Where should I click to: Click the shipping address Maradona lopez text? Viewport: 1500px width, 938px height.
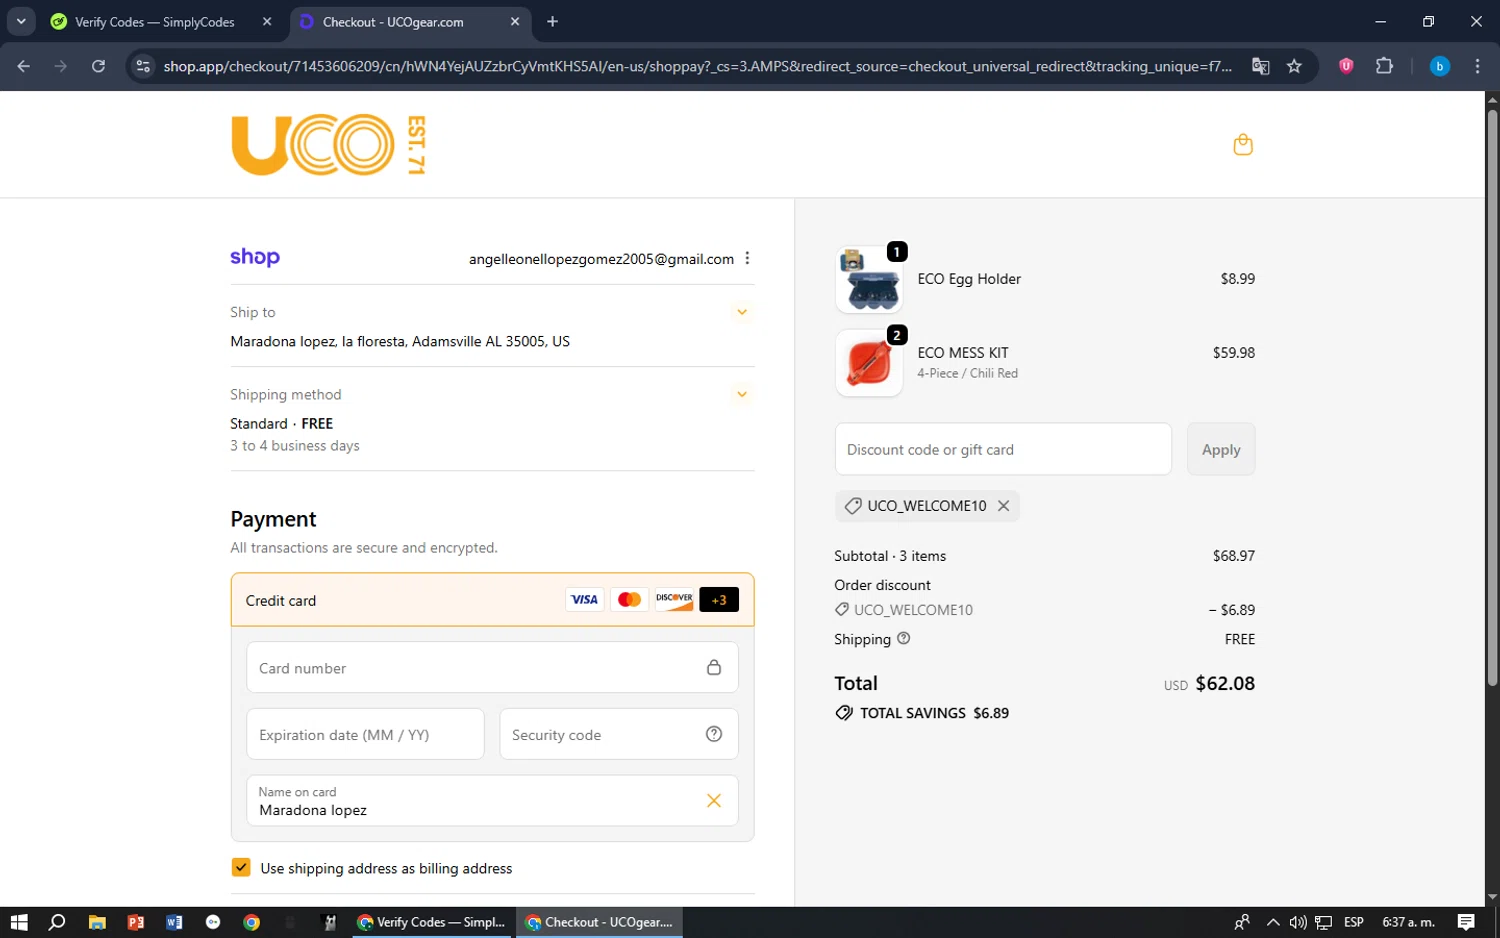tap(400, 341)
